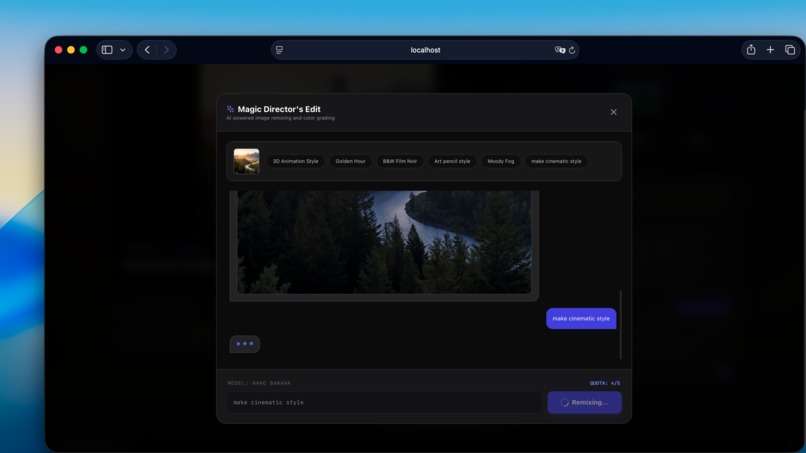Screen dimensions: 806x453
Task: Toggle the Safari sidebar icon
Action: tap(107, 50)
